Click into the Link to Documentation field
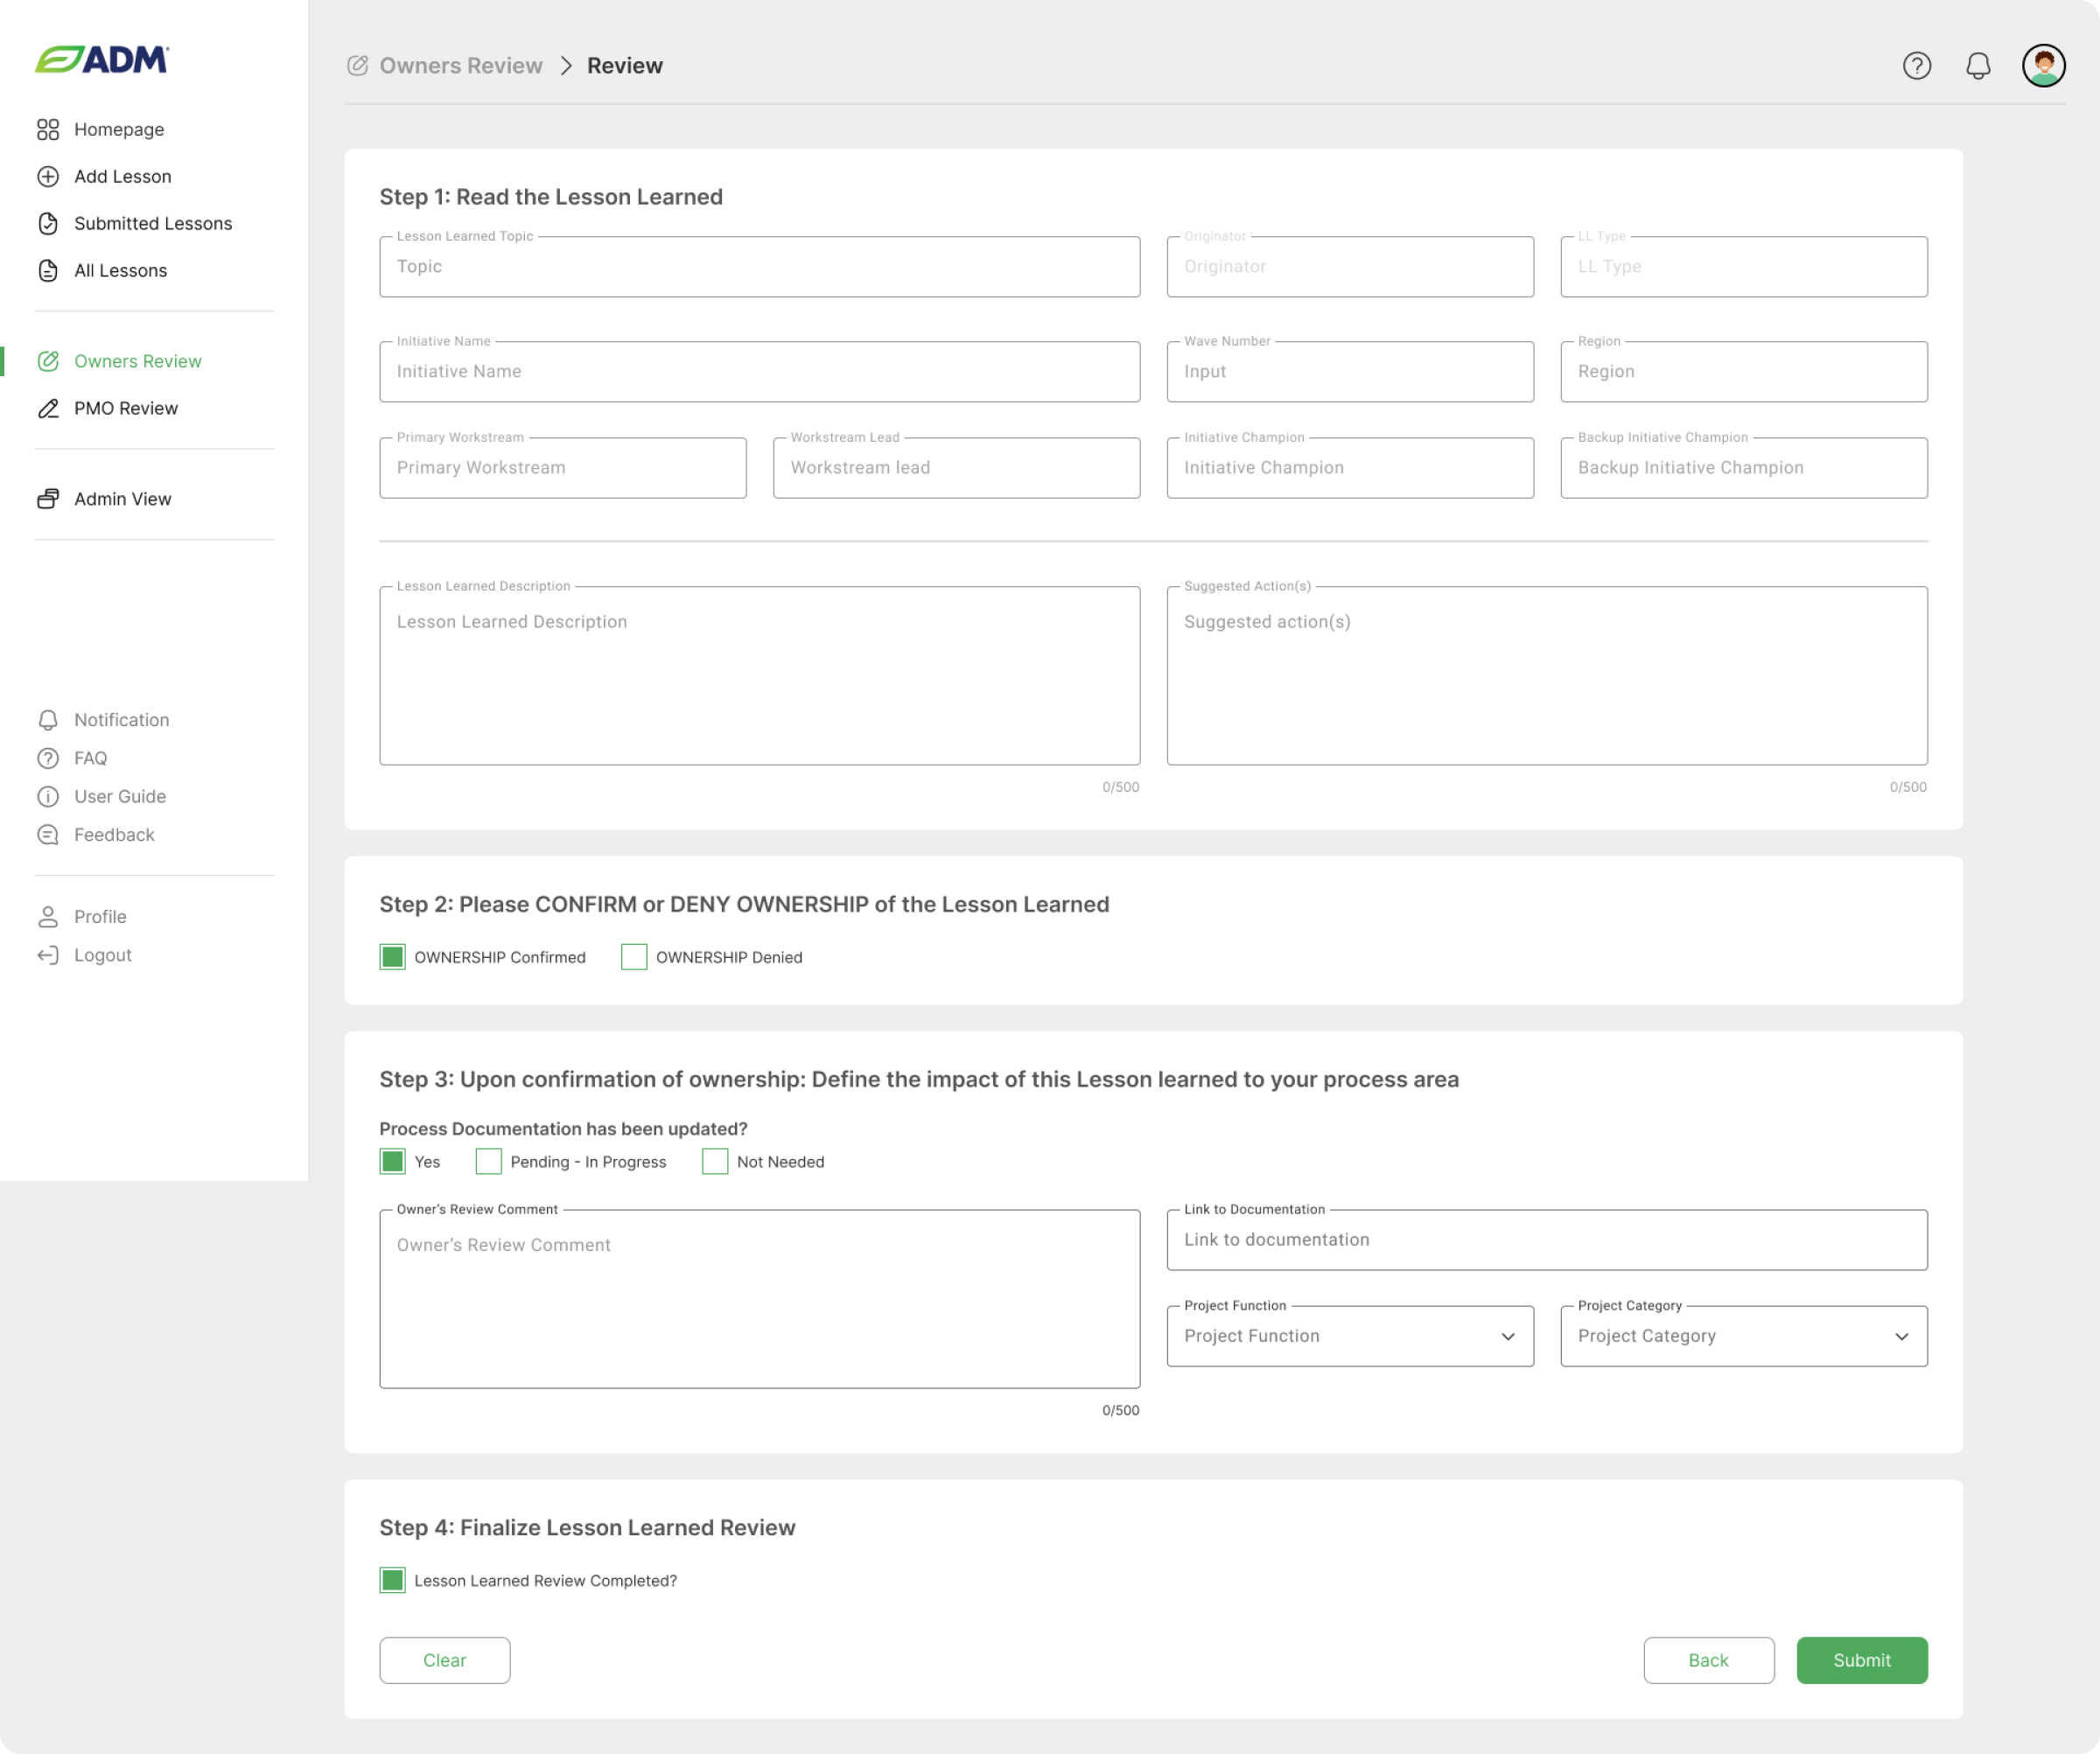This screenshot has width=2100, height=1754. [1546, 1240]
